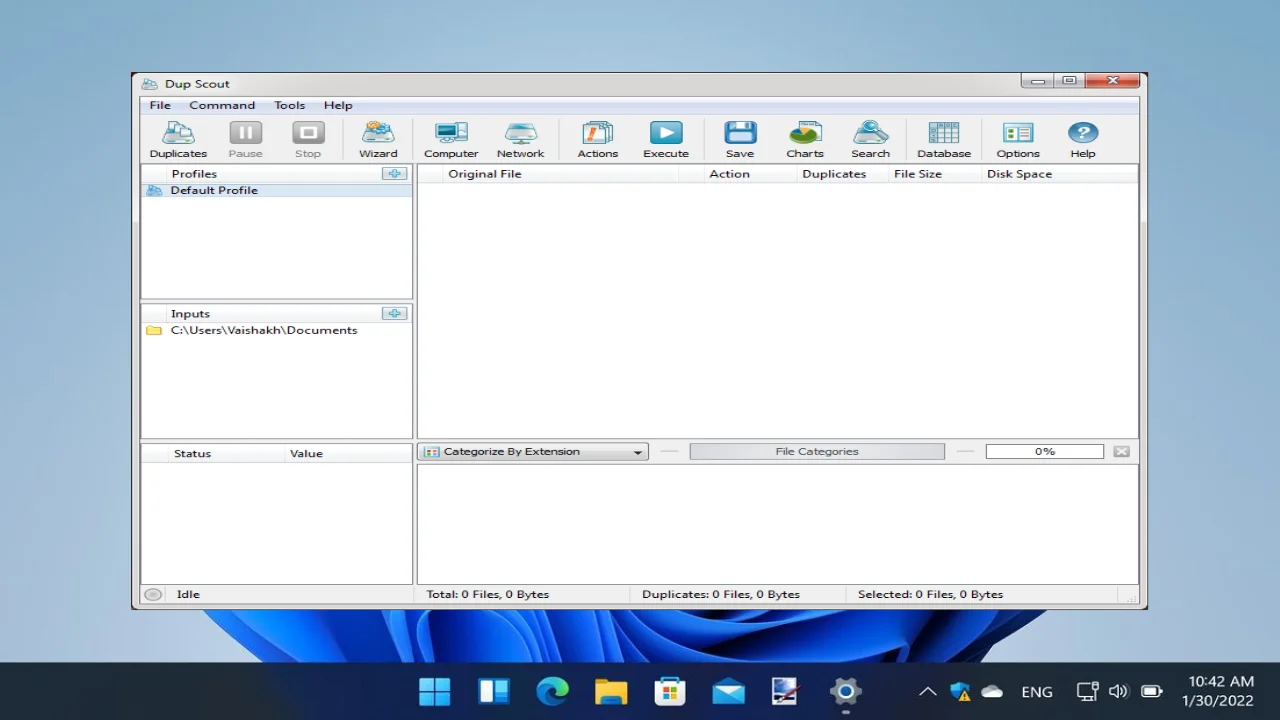Click the Save toolbar icon
Screen dimensions: 1280x720
click(x=740, y=139)
